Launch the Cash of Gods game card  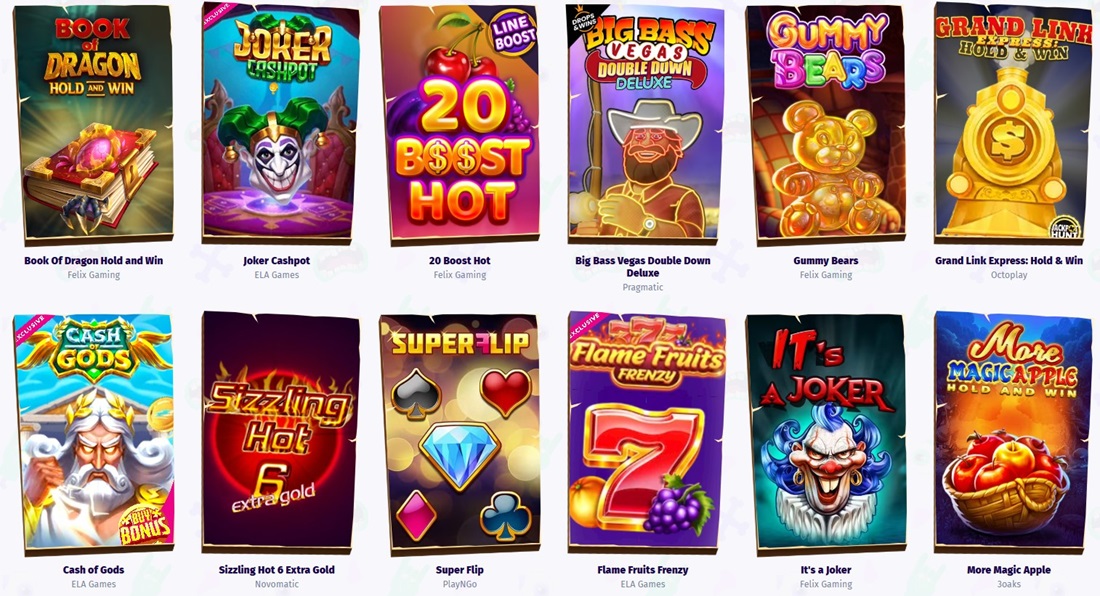click(x=94, y=433)
